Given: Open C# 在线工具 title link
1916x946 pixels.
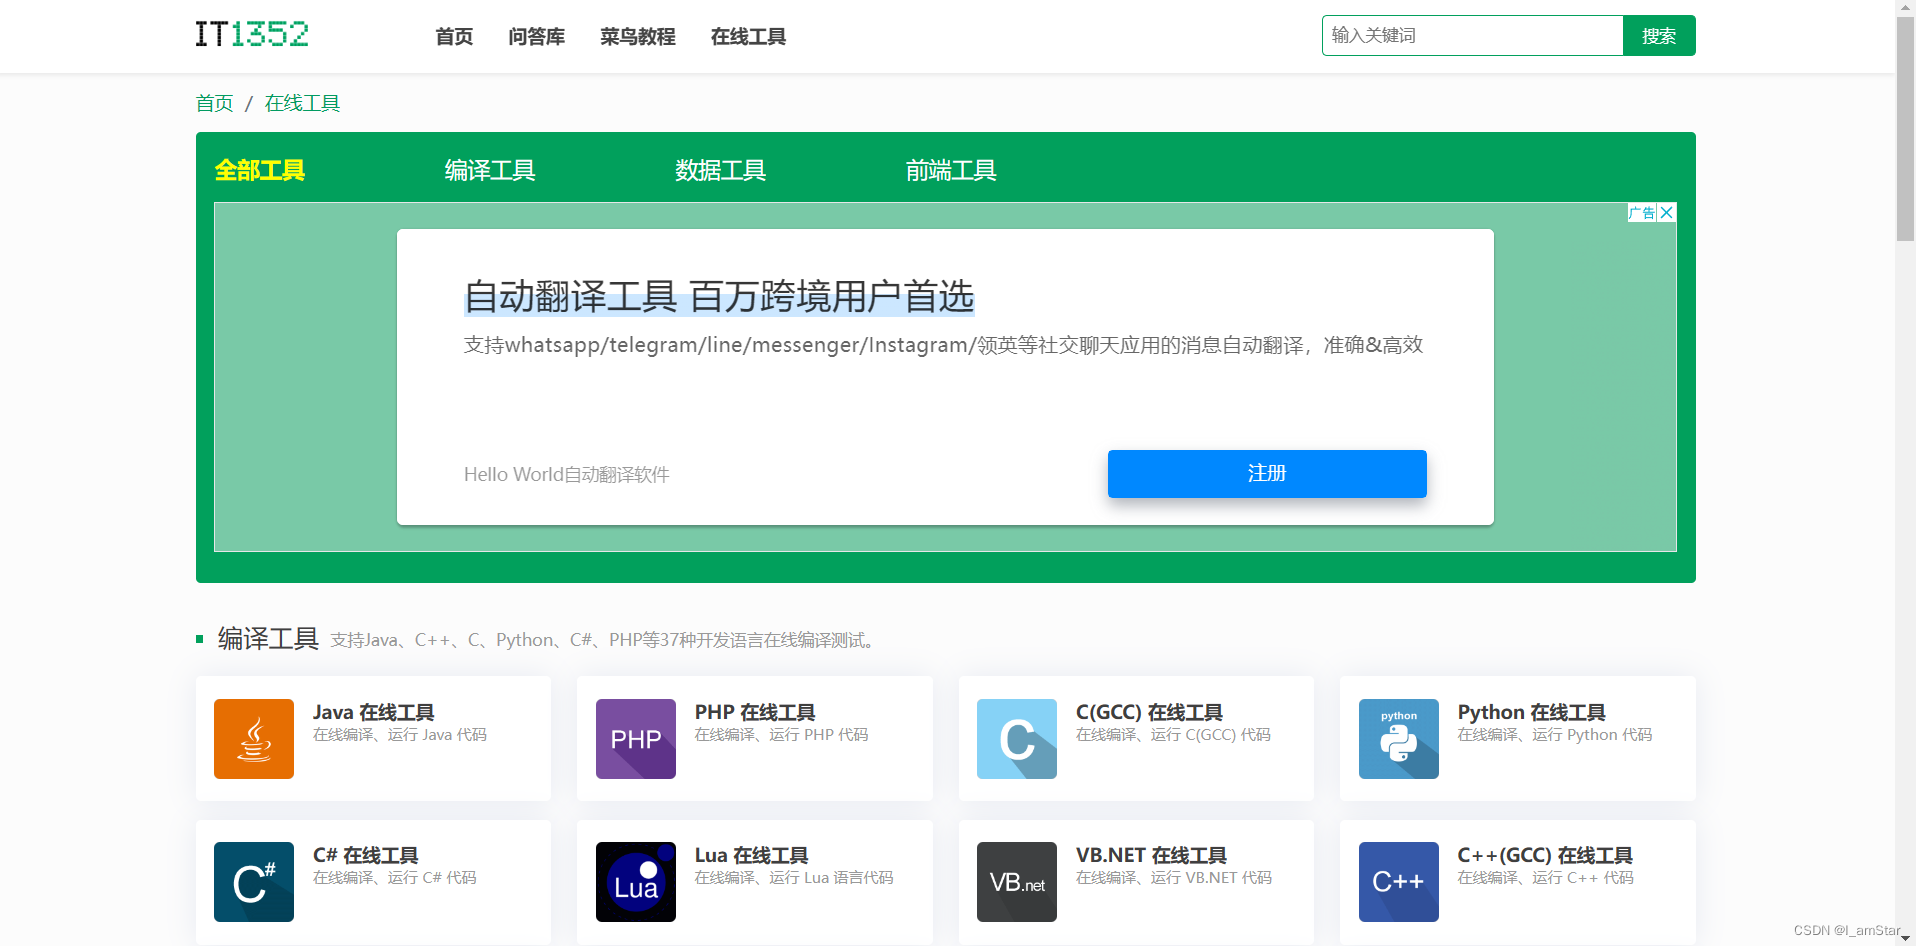Looking at the screenshot, I should [x=366, y=855].
